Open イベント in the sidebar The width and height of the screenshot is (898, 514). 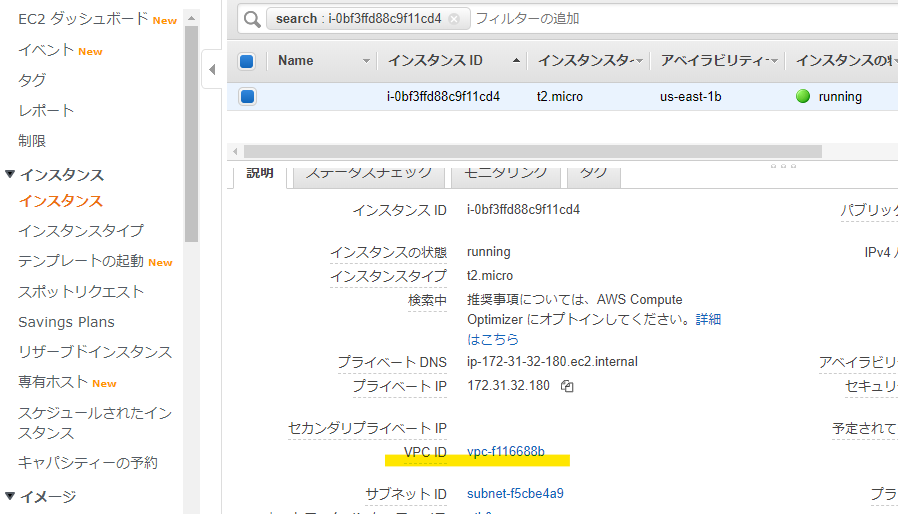point(46,50)
